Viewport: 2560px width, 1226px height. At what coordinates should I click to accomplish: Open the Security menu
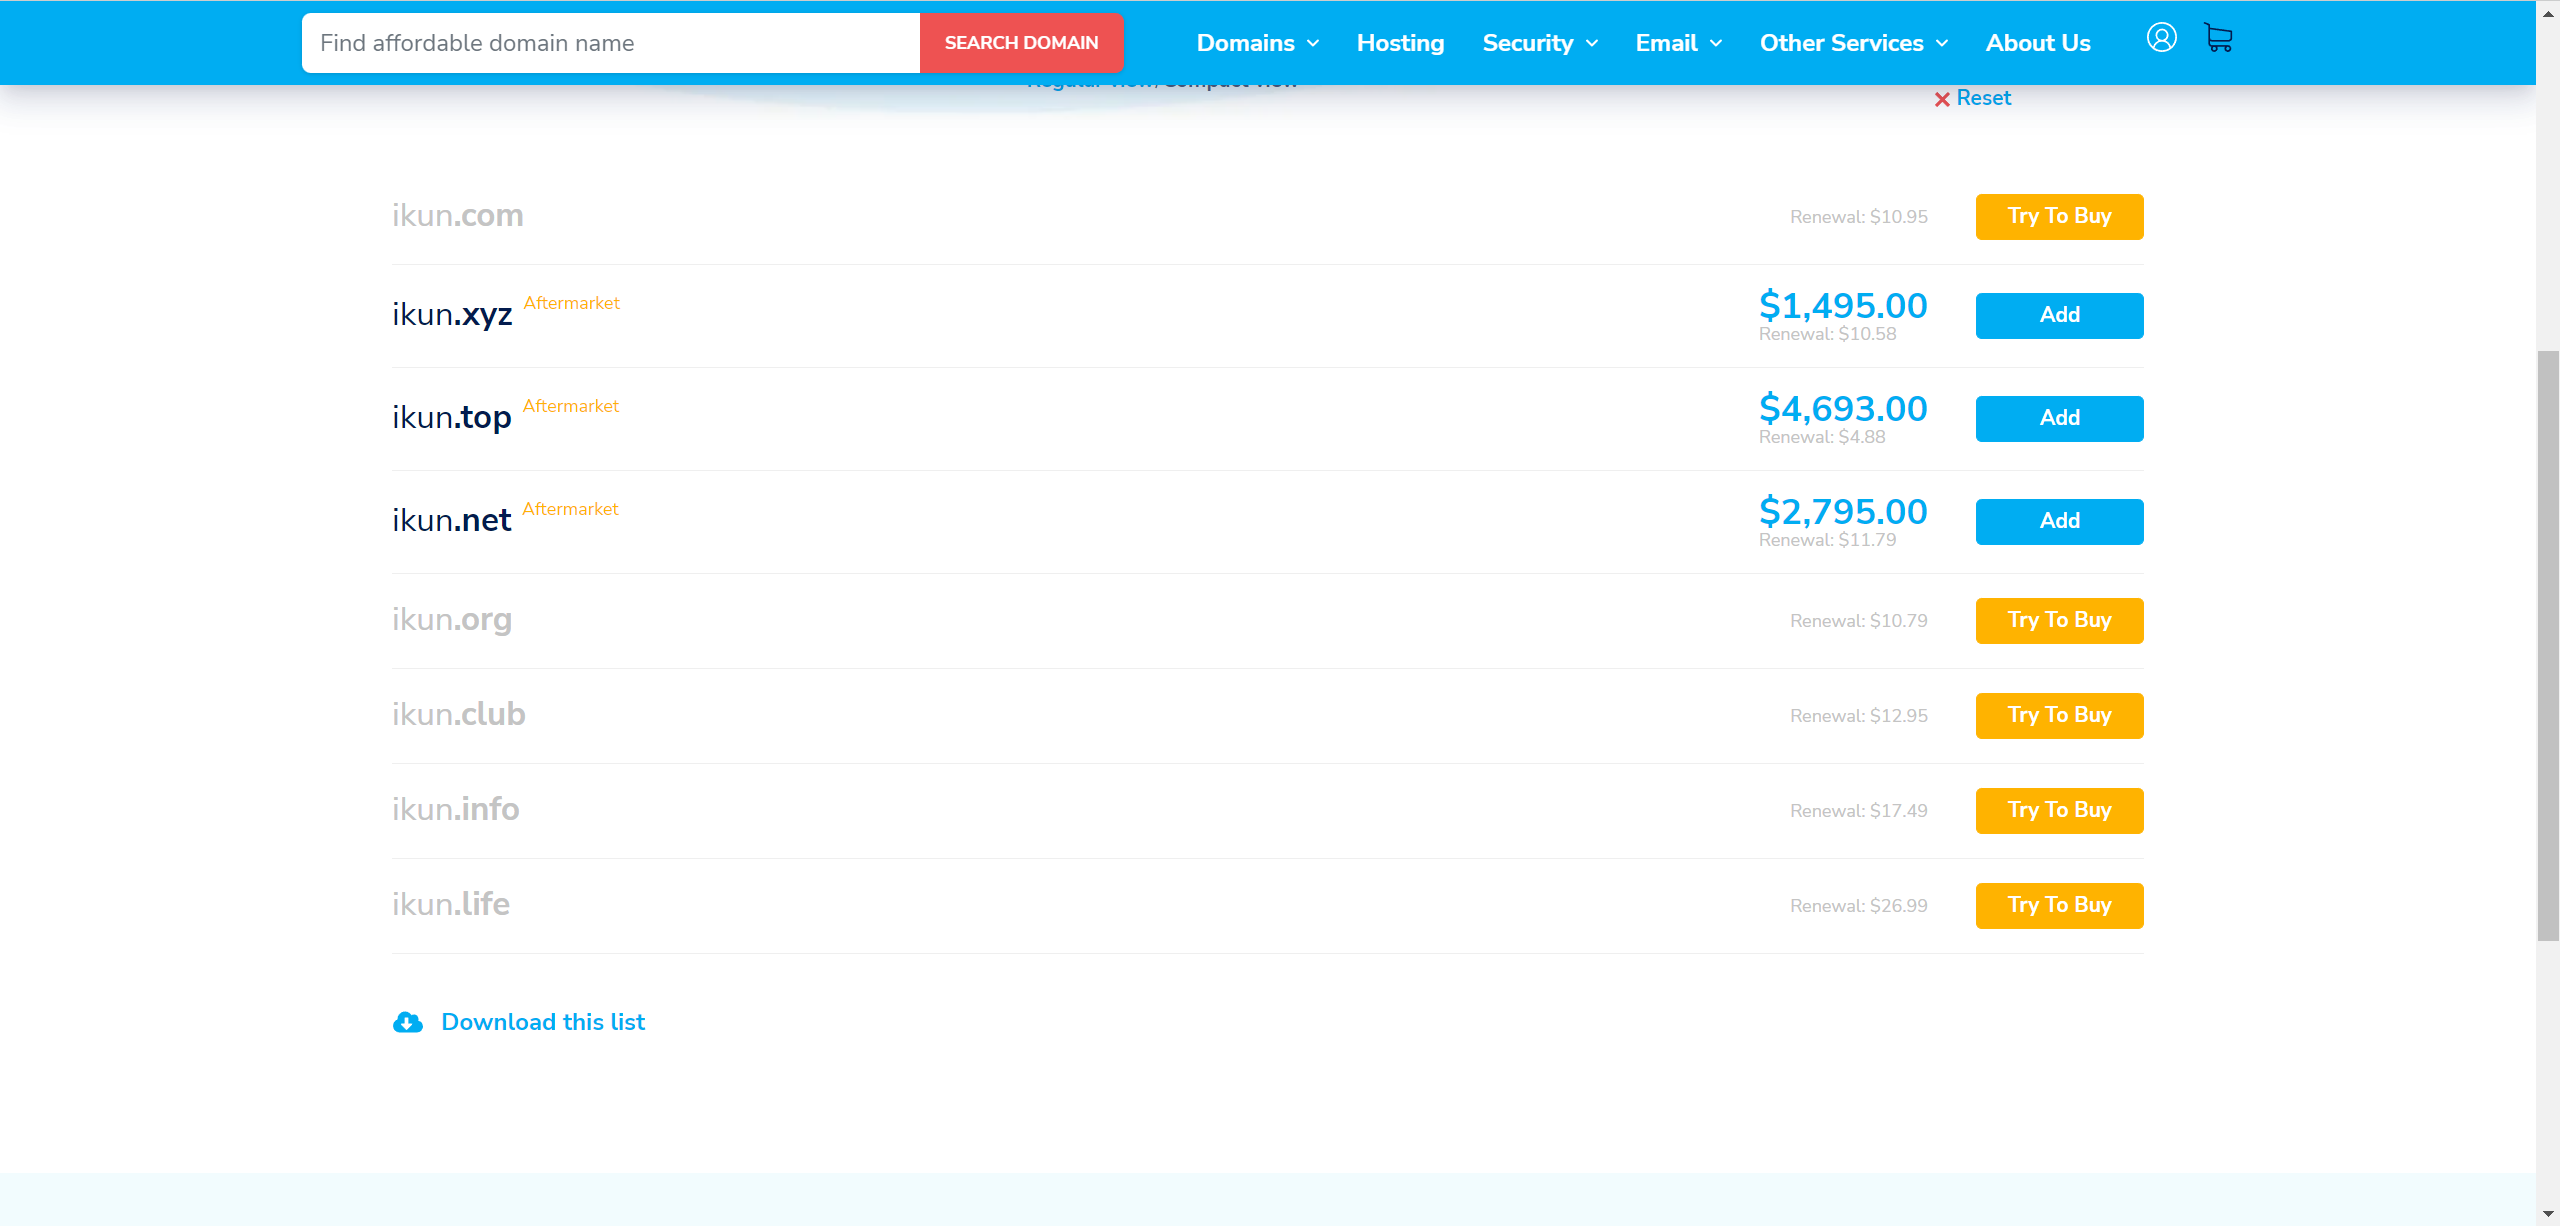(1528, 43)
